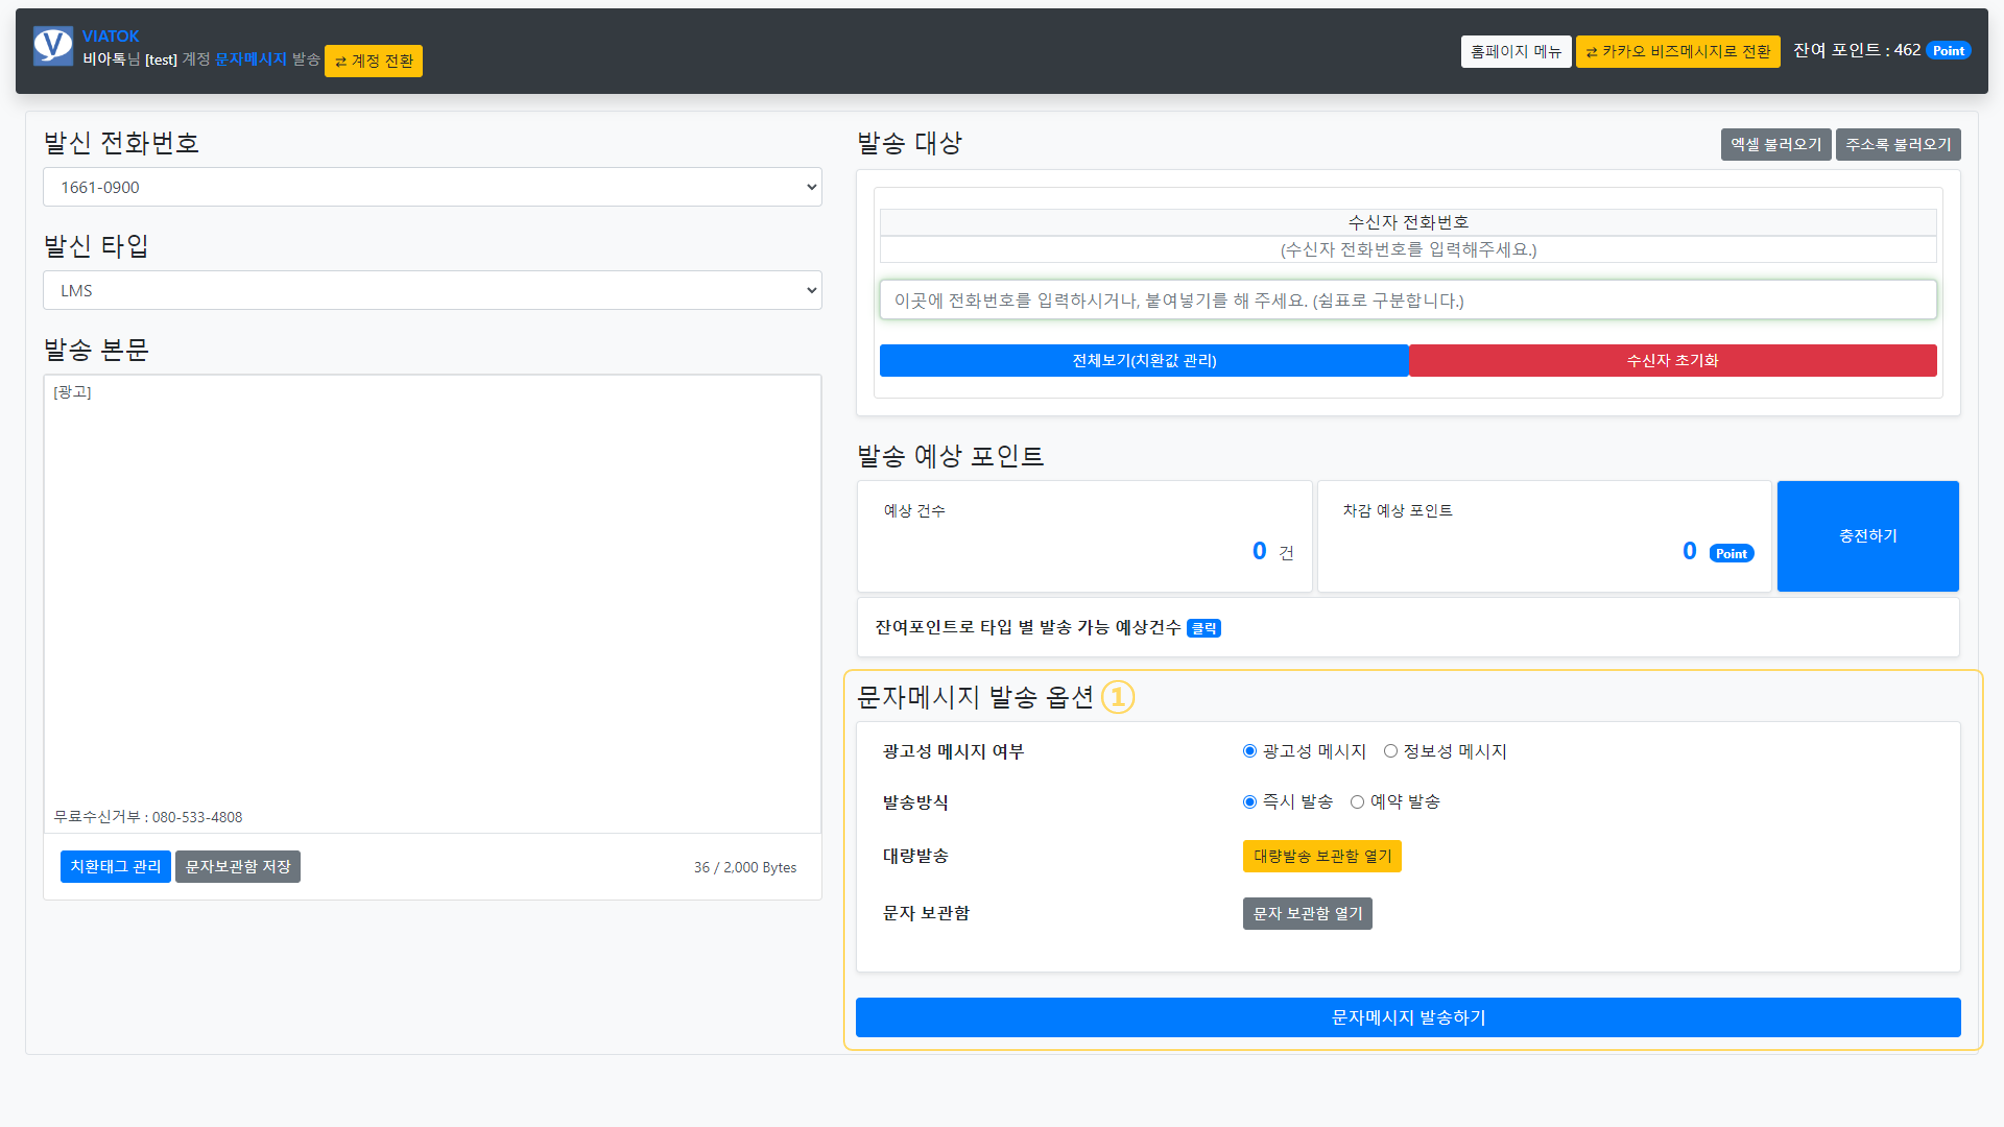2004x1127 pixels.
Task: Click the 예상 건수 value 0 건
Action: 1273,551
